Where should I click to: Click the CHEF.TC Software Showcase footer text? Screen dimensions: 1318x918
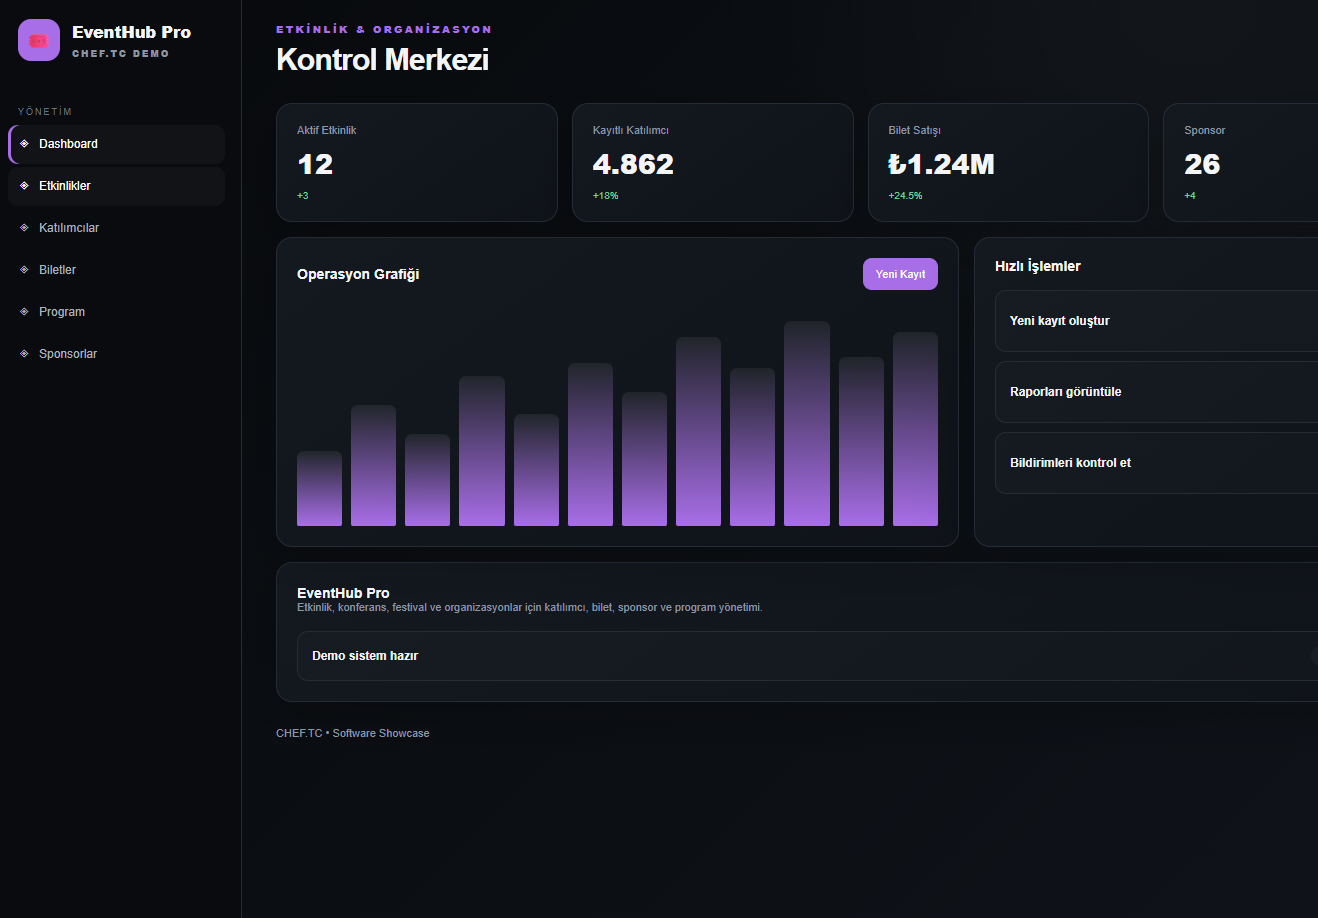(353, 733)
